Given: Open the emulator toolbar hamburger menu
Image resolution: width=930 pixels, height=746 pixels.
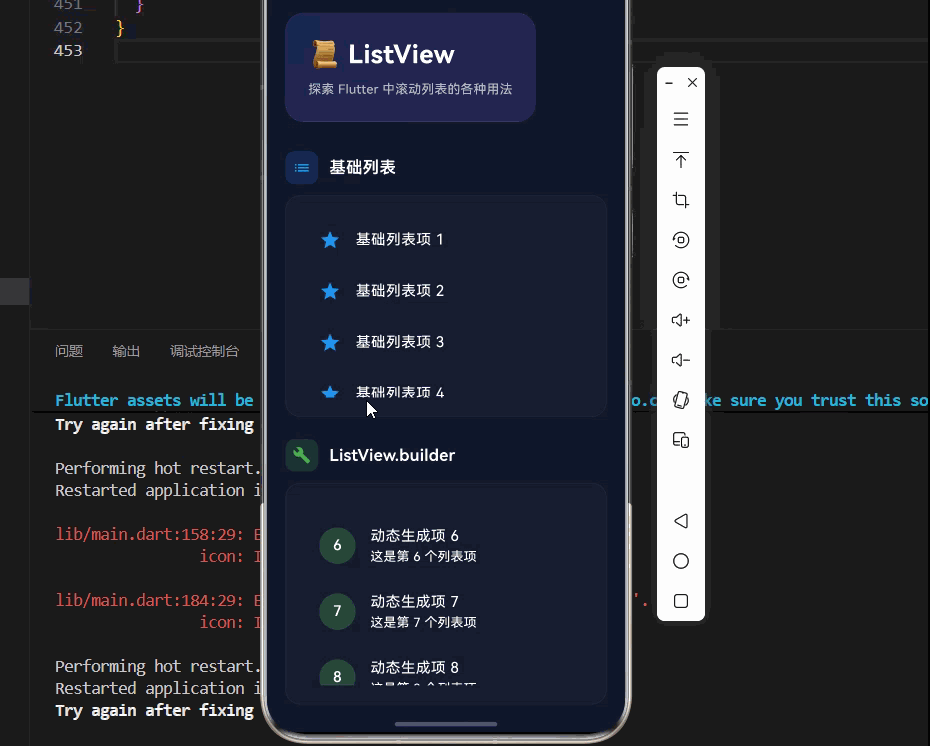Looking at the screenshot, I should [x=681, y=119].
